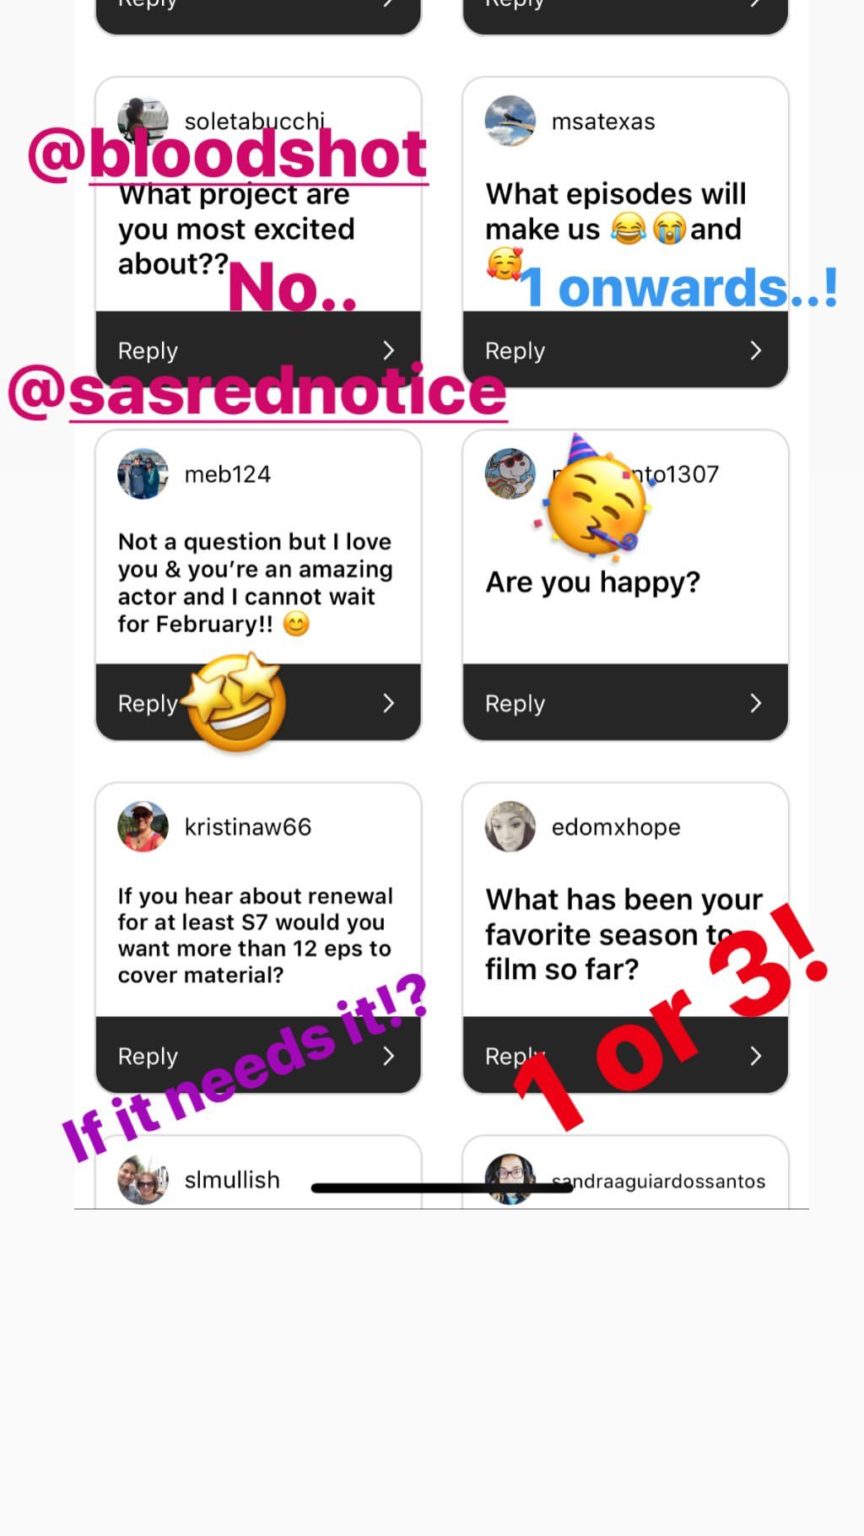Tap kristinaw66 avatar
This screenshot has height=1536, width=864.
pyautogui.click(x=143, y=827)
